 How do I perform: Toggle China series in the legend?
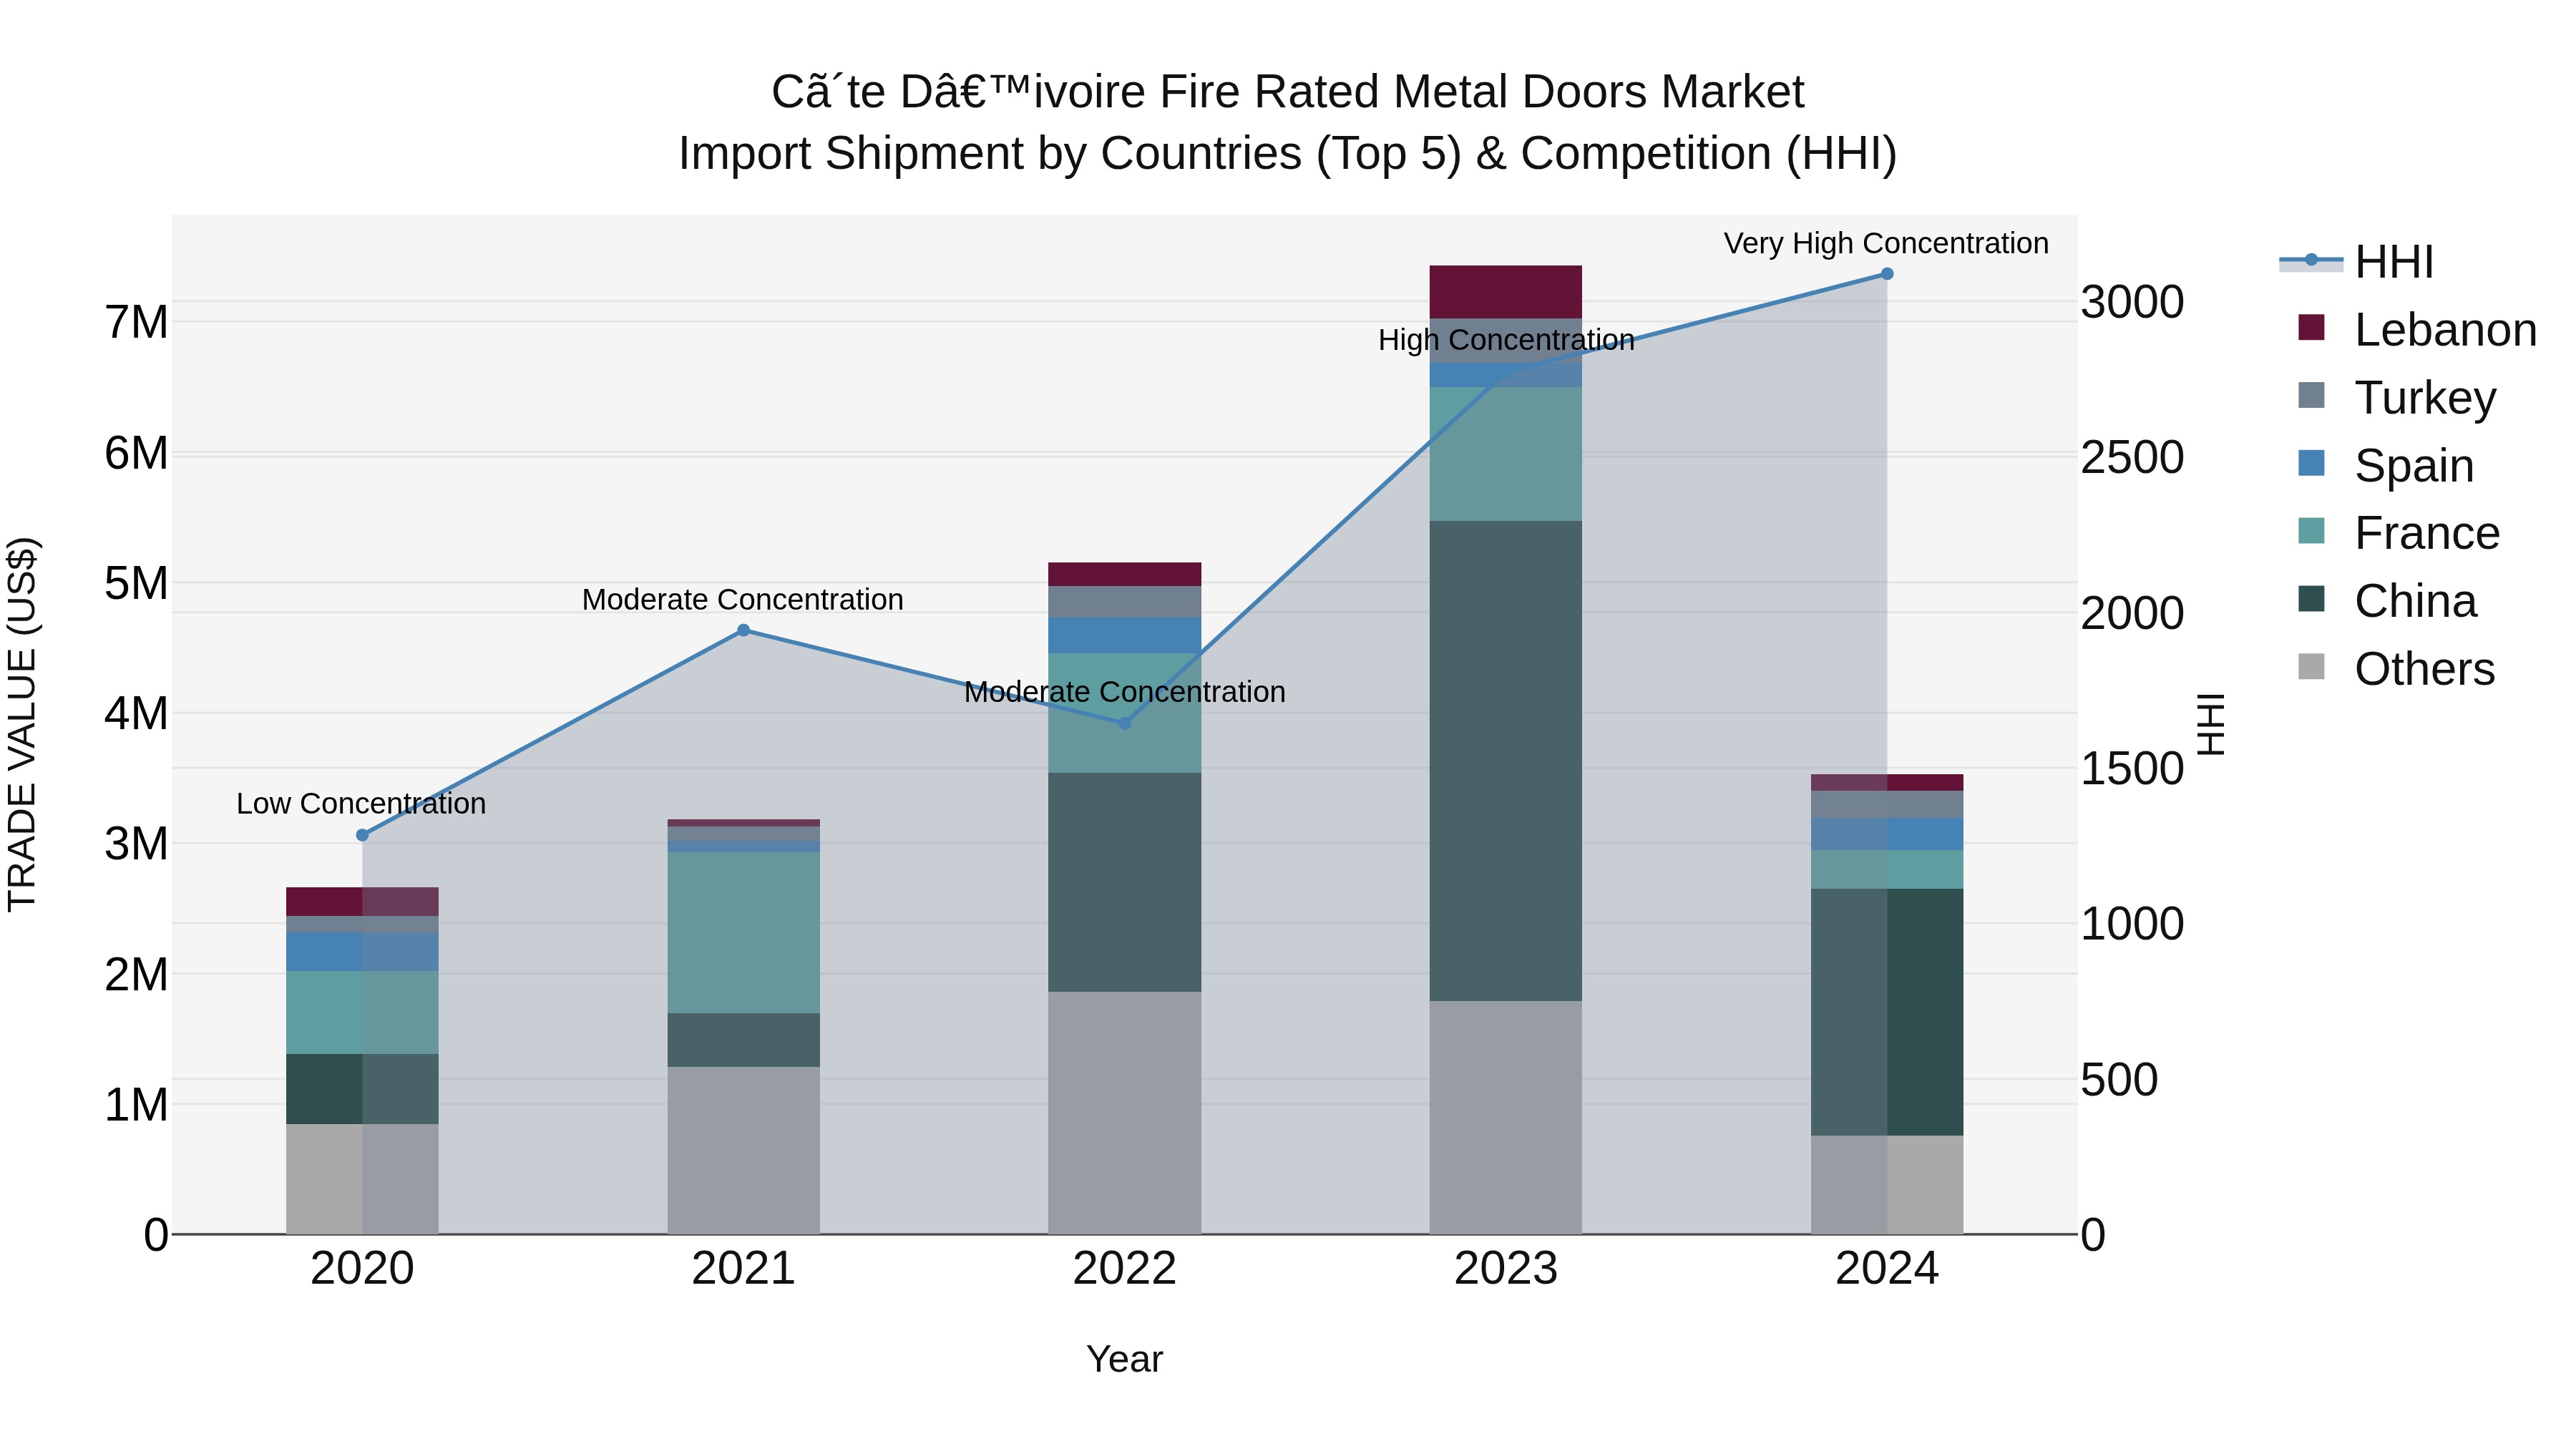[x=2387, y=601]
